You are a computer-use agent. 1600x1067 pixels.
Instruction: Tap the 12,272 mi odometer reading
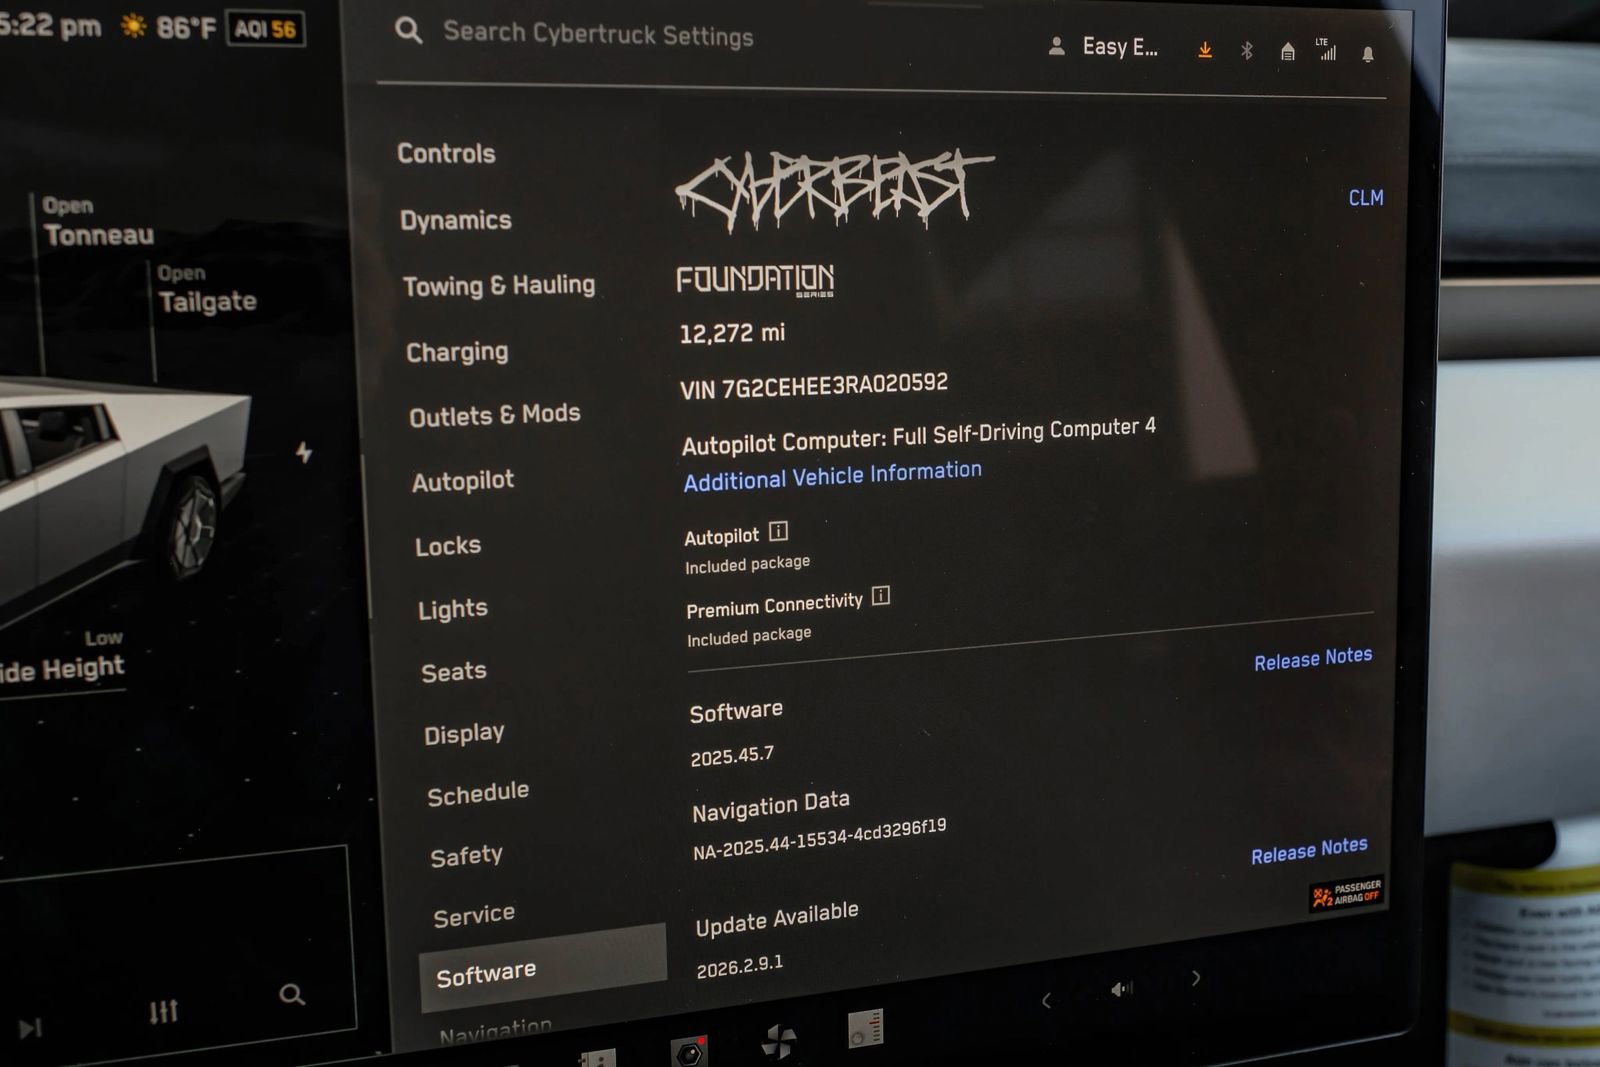(x=732, y=333)
